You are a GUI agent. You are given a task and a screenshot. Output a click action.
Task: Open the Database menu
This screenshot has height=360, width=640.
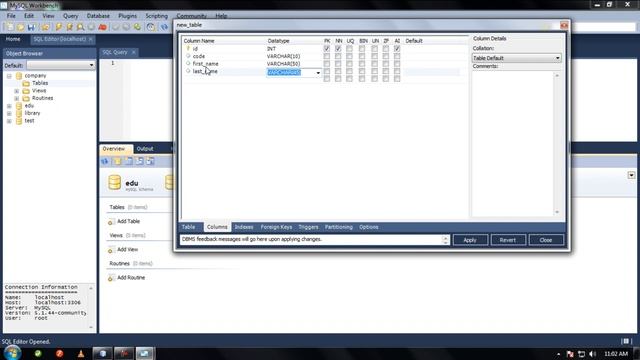[98, 16]
